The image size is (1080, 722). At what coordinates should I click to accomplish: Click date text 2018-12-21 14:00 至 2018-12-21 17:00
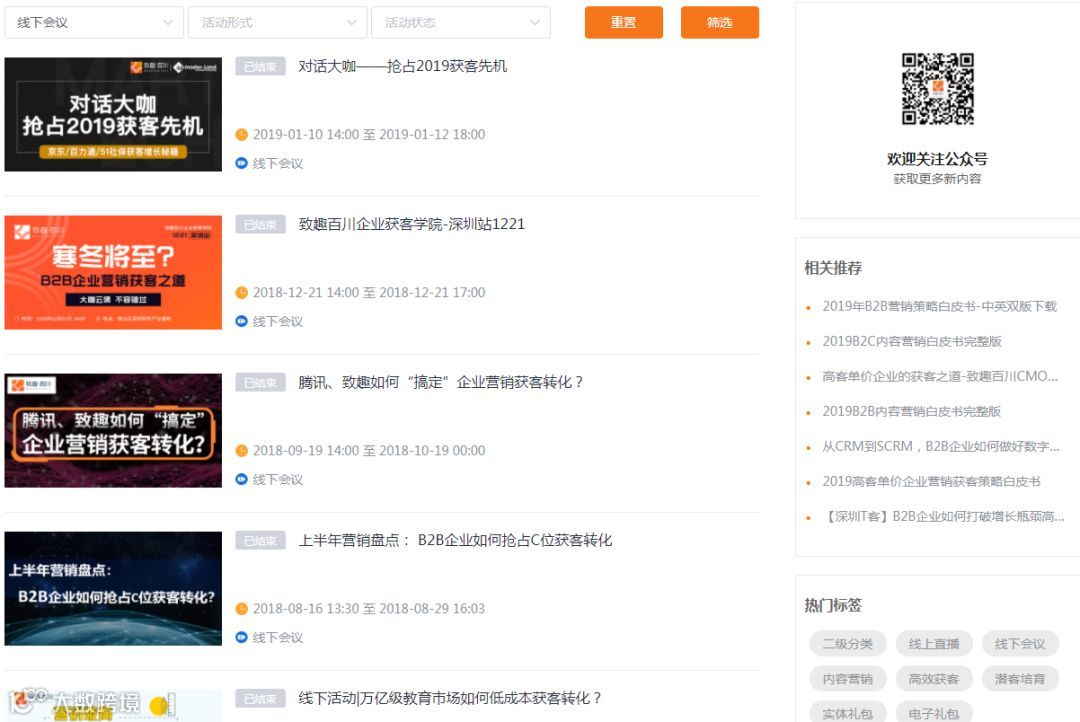click(369, 293)
